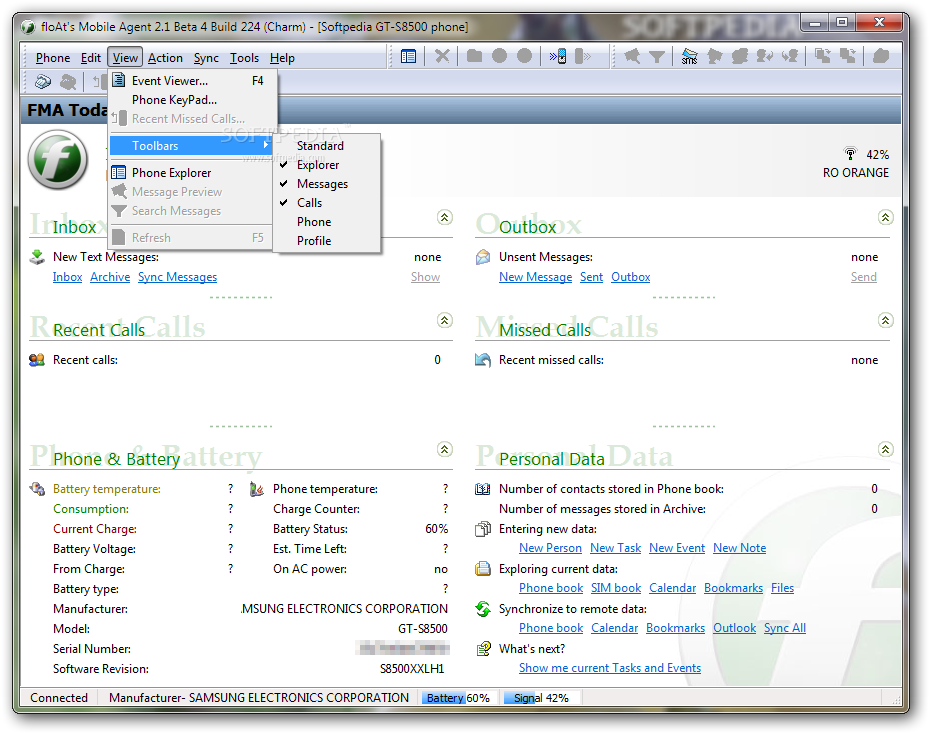Click the Entering new data pages icon
Viewport: 930px width, 734px height.
coord(483,529)
